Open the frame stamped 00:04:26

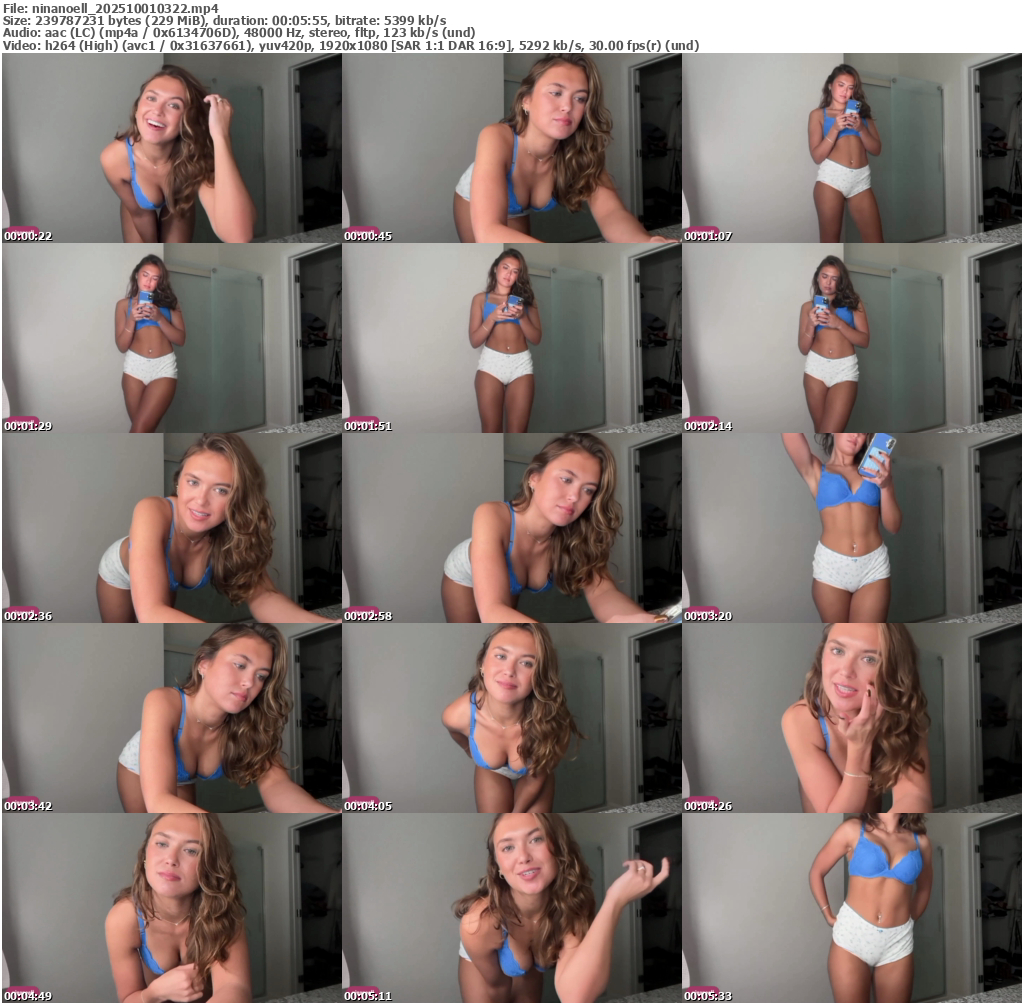852,718
